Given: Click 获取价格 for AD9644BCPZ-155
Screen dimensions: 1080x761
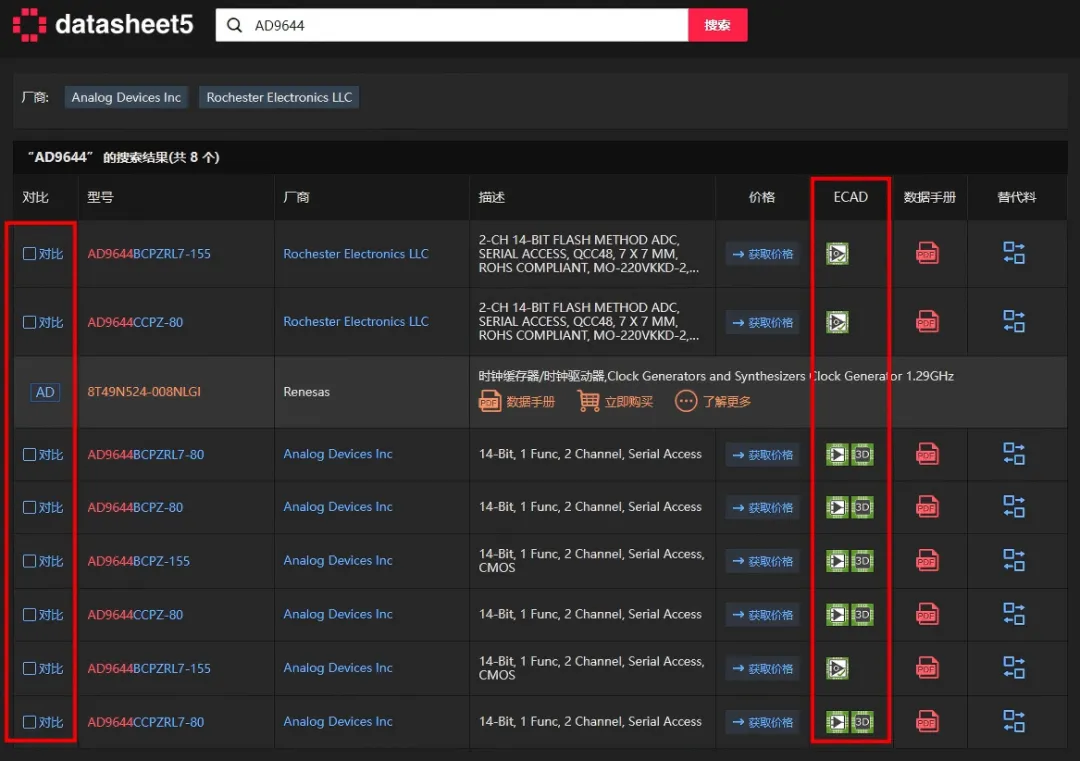Looking at the screenshot, I should [x=762, y=561].
